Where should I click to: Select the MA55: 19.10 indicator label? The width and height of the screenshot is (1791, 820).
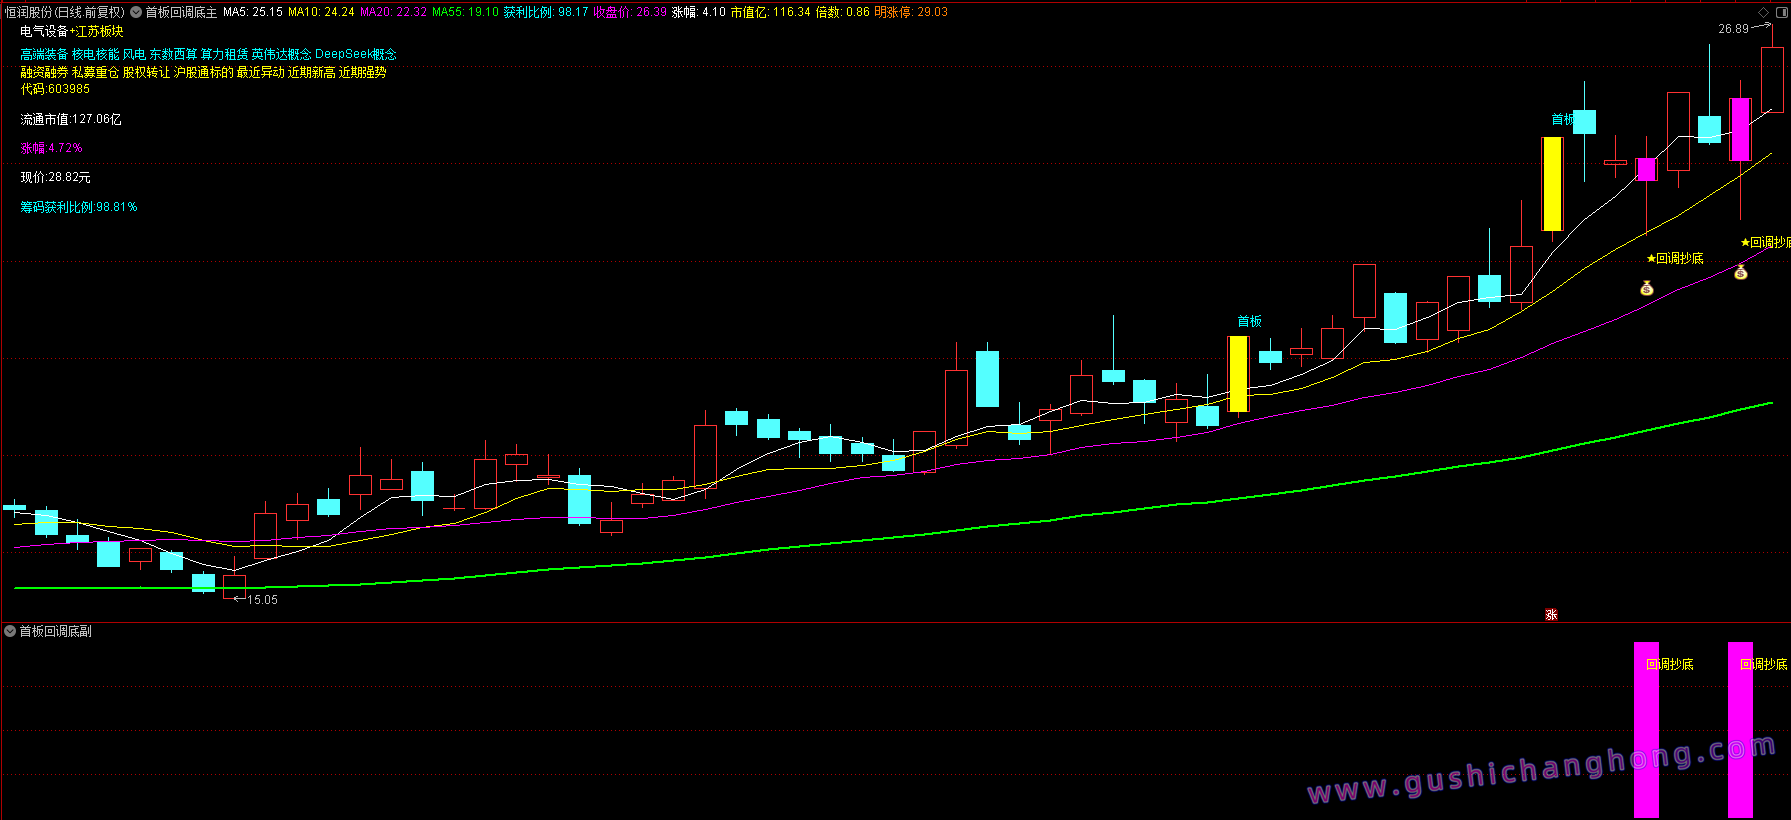tap(465, 12)
